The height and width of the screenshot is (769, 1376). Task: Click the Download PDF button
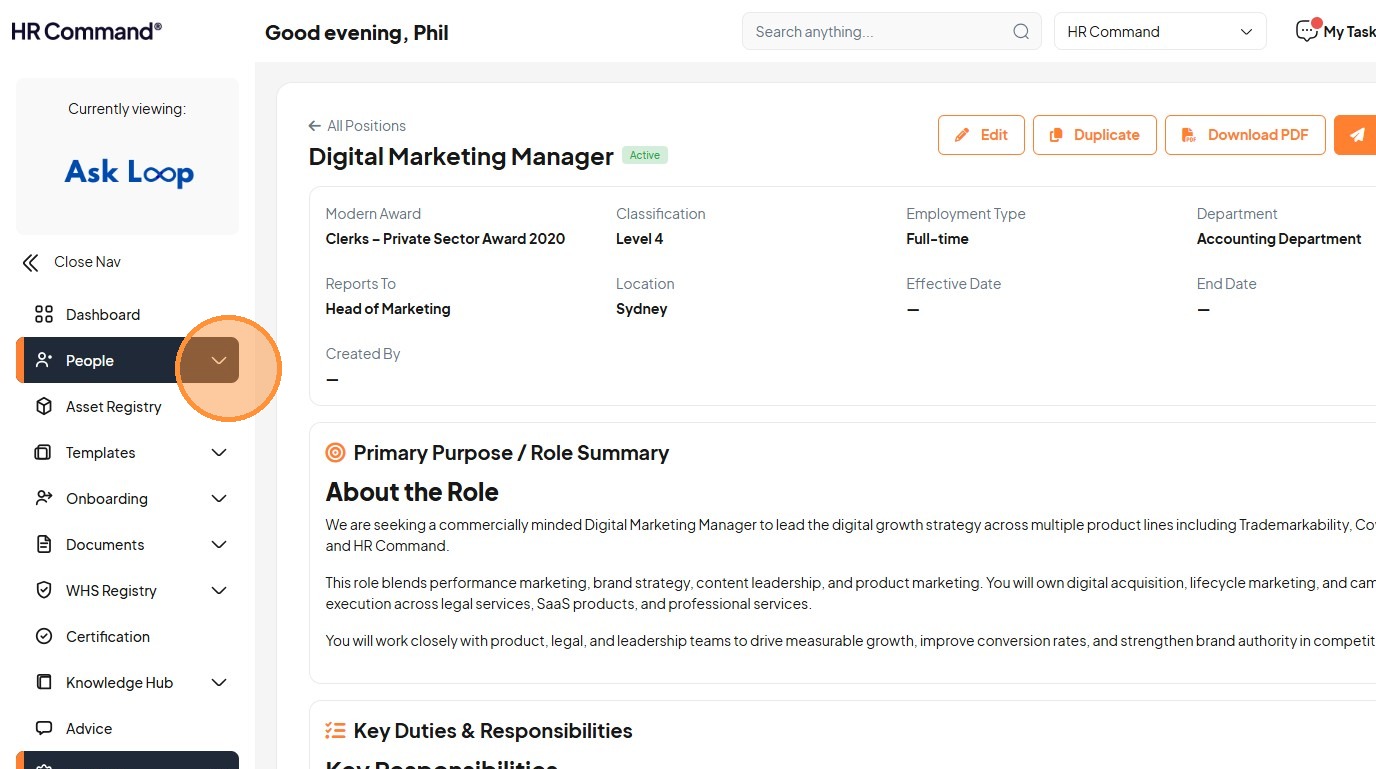coord(1245,135)
